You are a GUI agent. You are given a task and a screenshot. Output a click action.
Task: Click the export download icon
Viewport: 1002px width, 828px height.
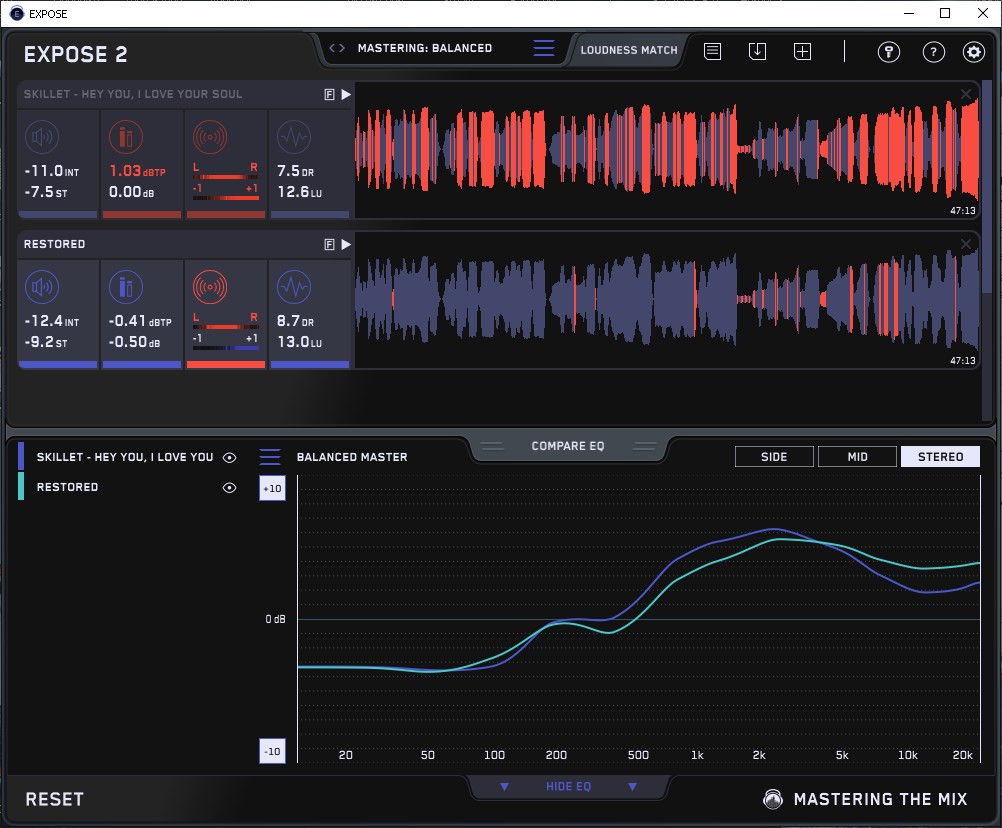click(757, 51)
